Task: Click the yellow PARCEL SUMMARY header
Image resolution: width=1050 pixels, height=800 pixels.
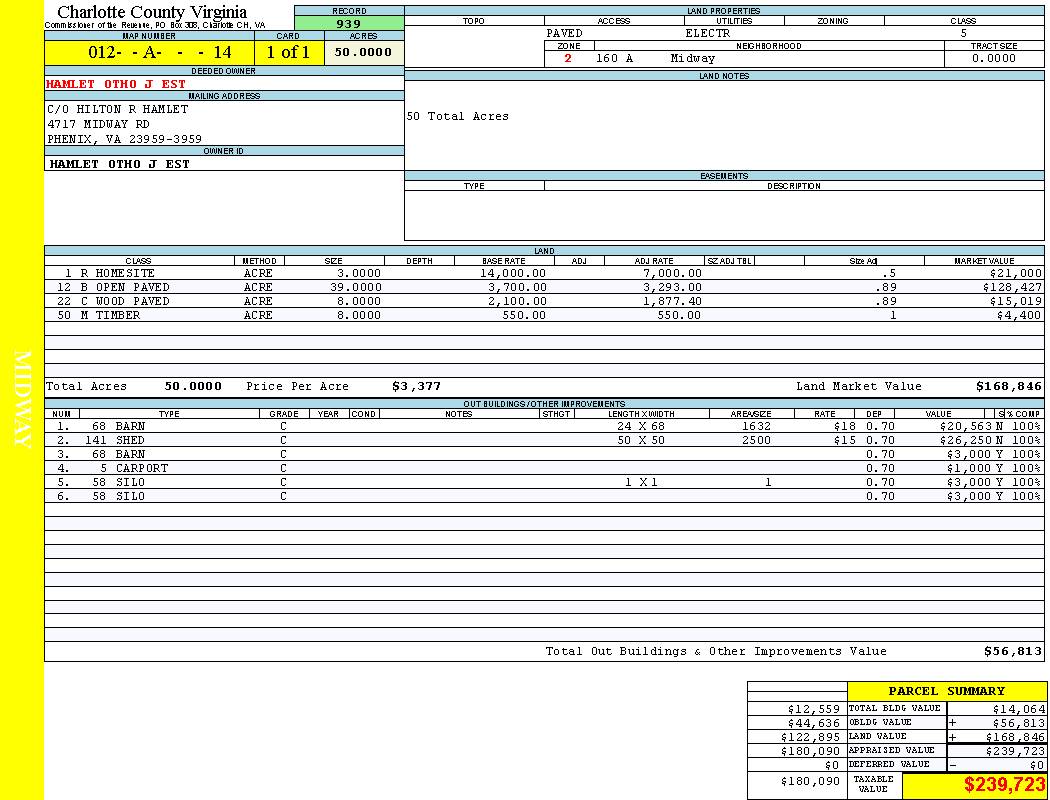Action: [x=946, y=691]
